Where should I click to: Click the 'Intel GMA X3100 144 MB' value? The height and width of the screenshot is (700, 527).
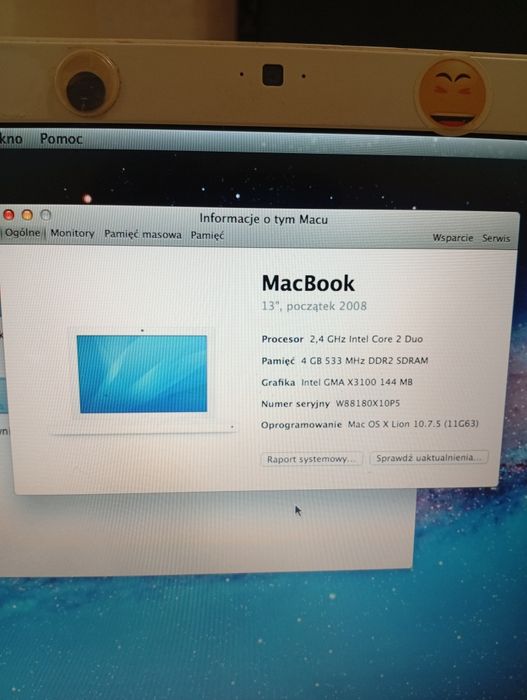pos(357,382)
